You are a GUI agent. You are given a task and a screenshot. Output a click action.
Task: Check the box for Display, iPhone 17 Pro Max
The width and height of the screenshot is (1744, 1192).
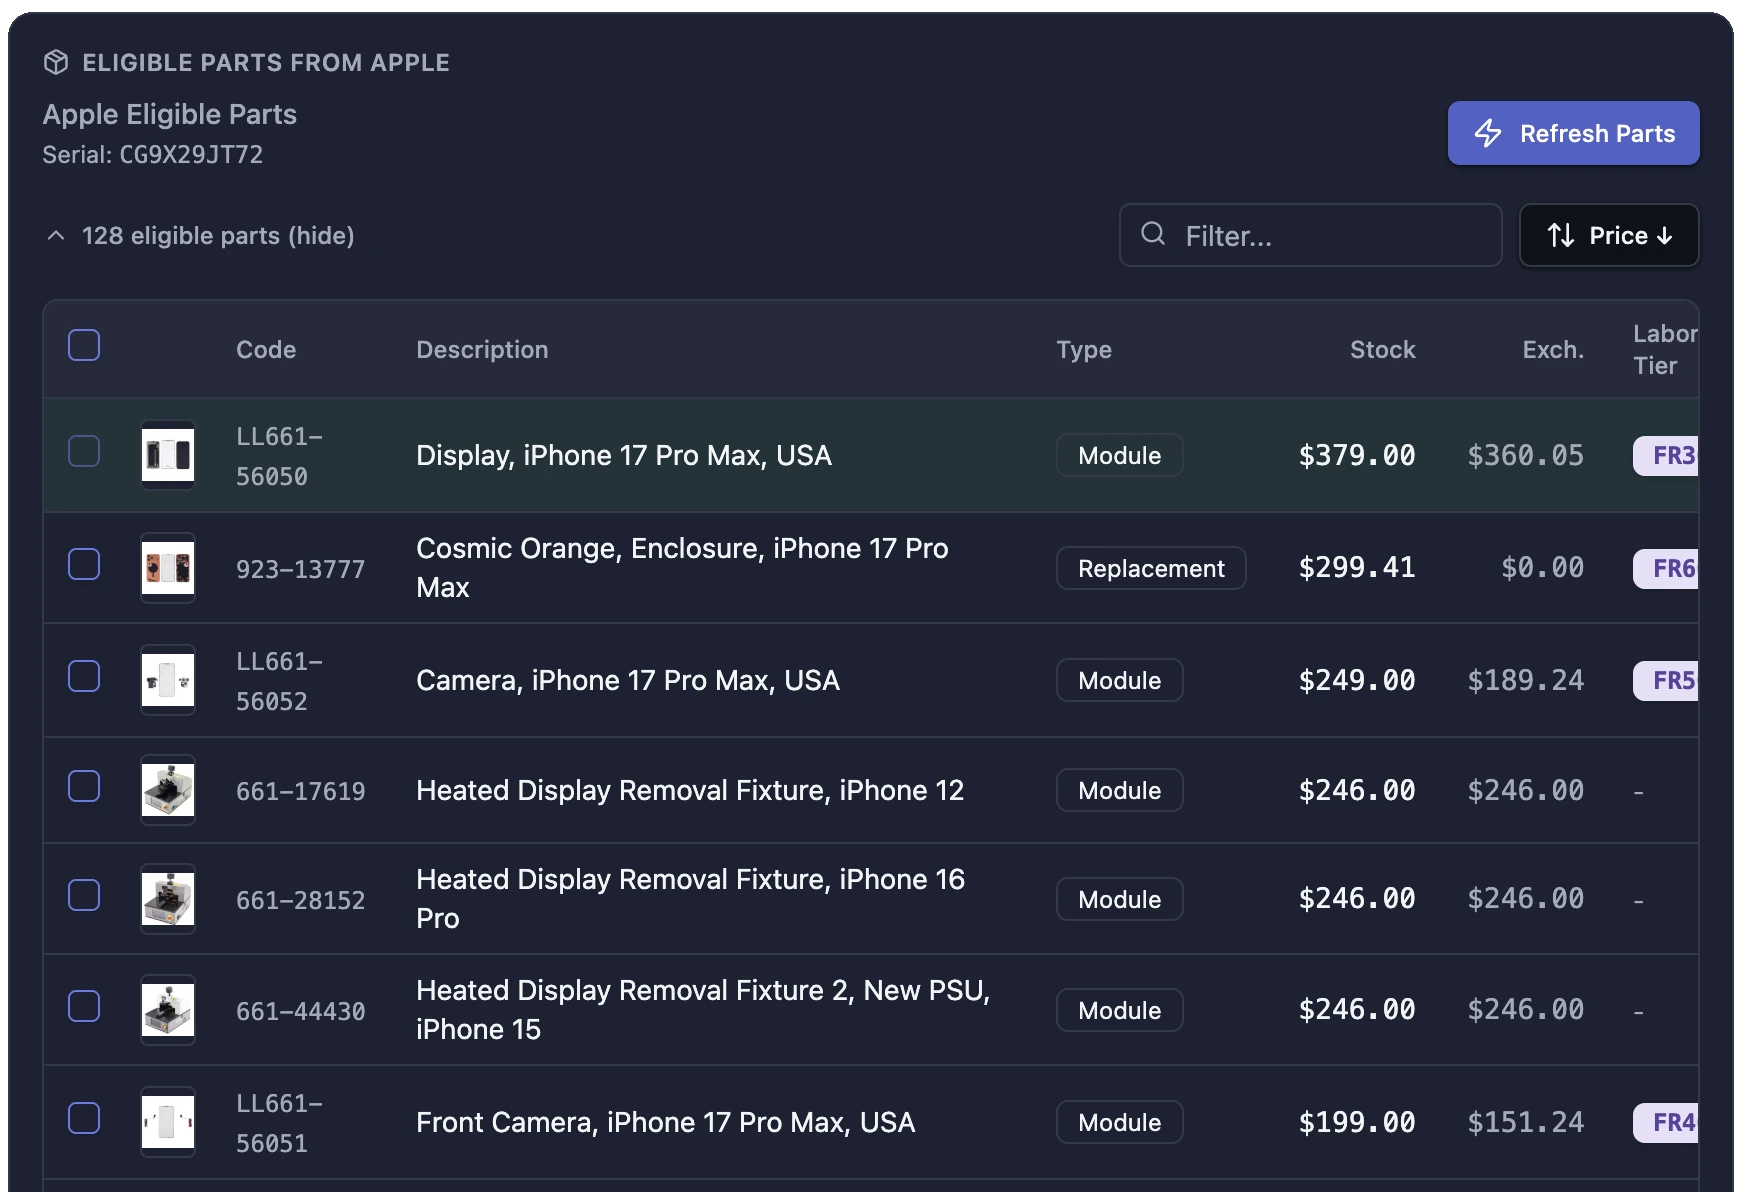pyautogui.click(x=84, y=451)
